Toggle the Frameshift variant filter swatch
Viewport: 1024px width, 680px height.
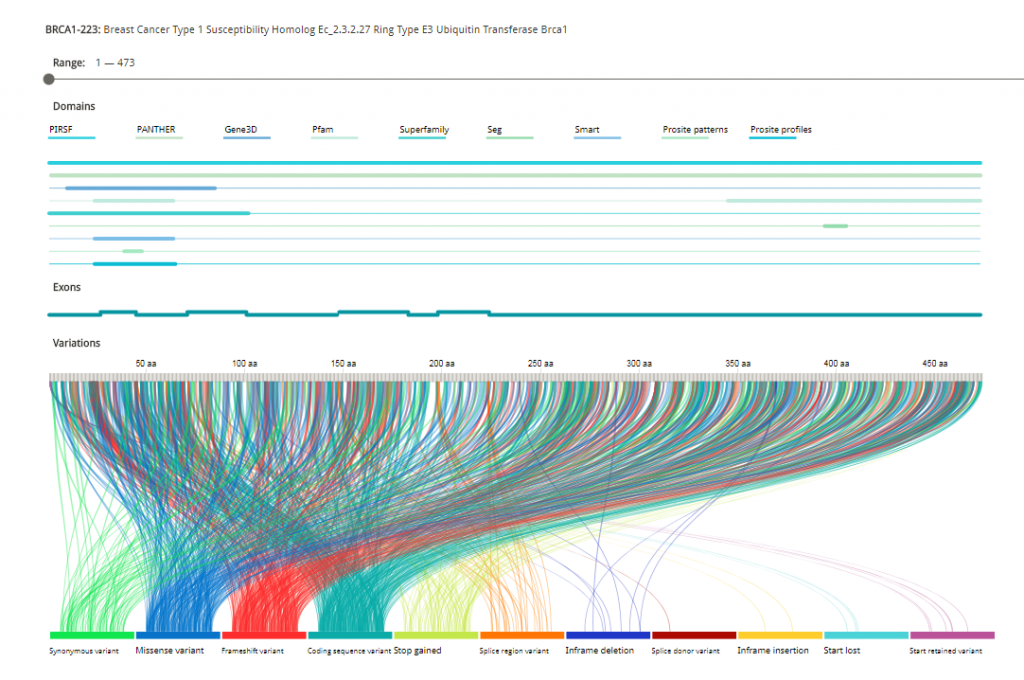coord(264,635)
